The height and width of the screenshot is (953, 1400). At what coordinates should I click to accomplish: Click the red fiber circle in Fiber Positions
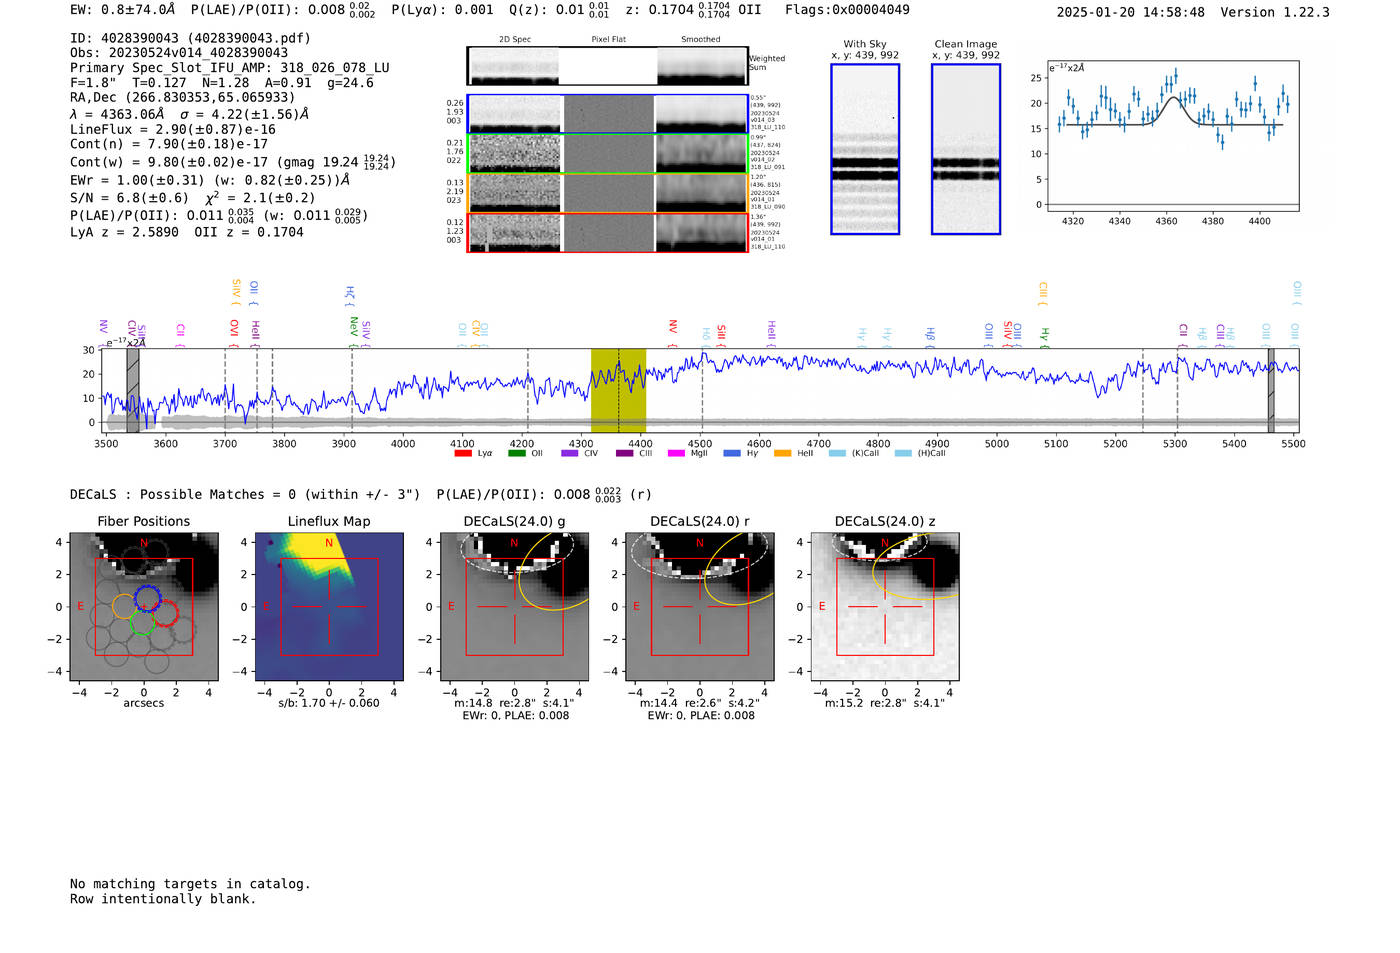point(166,614)
